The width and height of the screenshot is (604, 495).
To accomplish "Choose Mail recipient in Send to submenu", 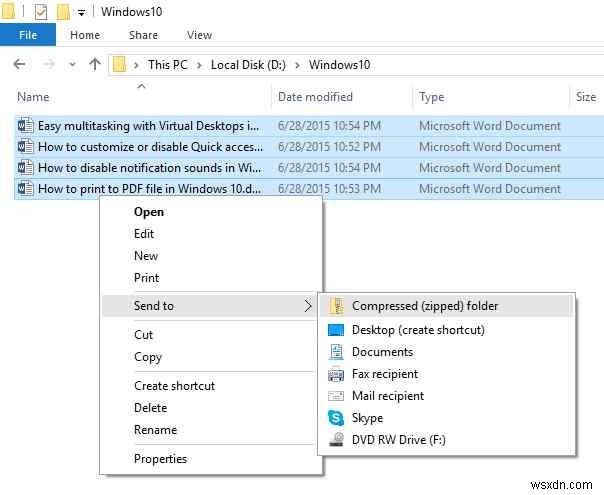I will point(388,396).
